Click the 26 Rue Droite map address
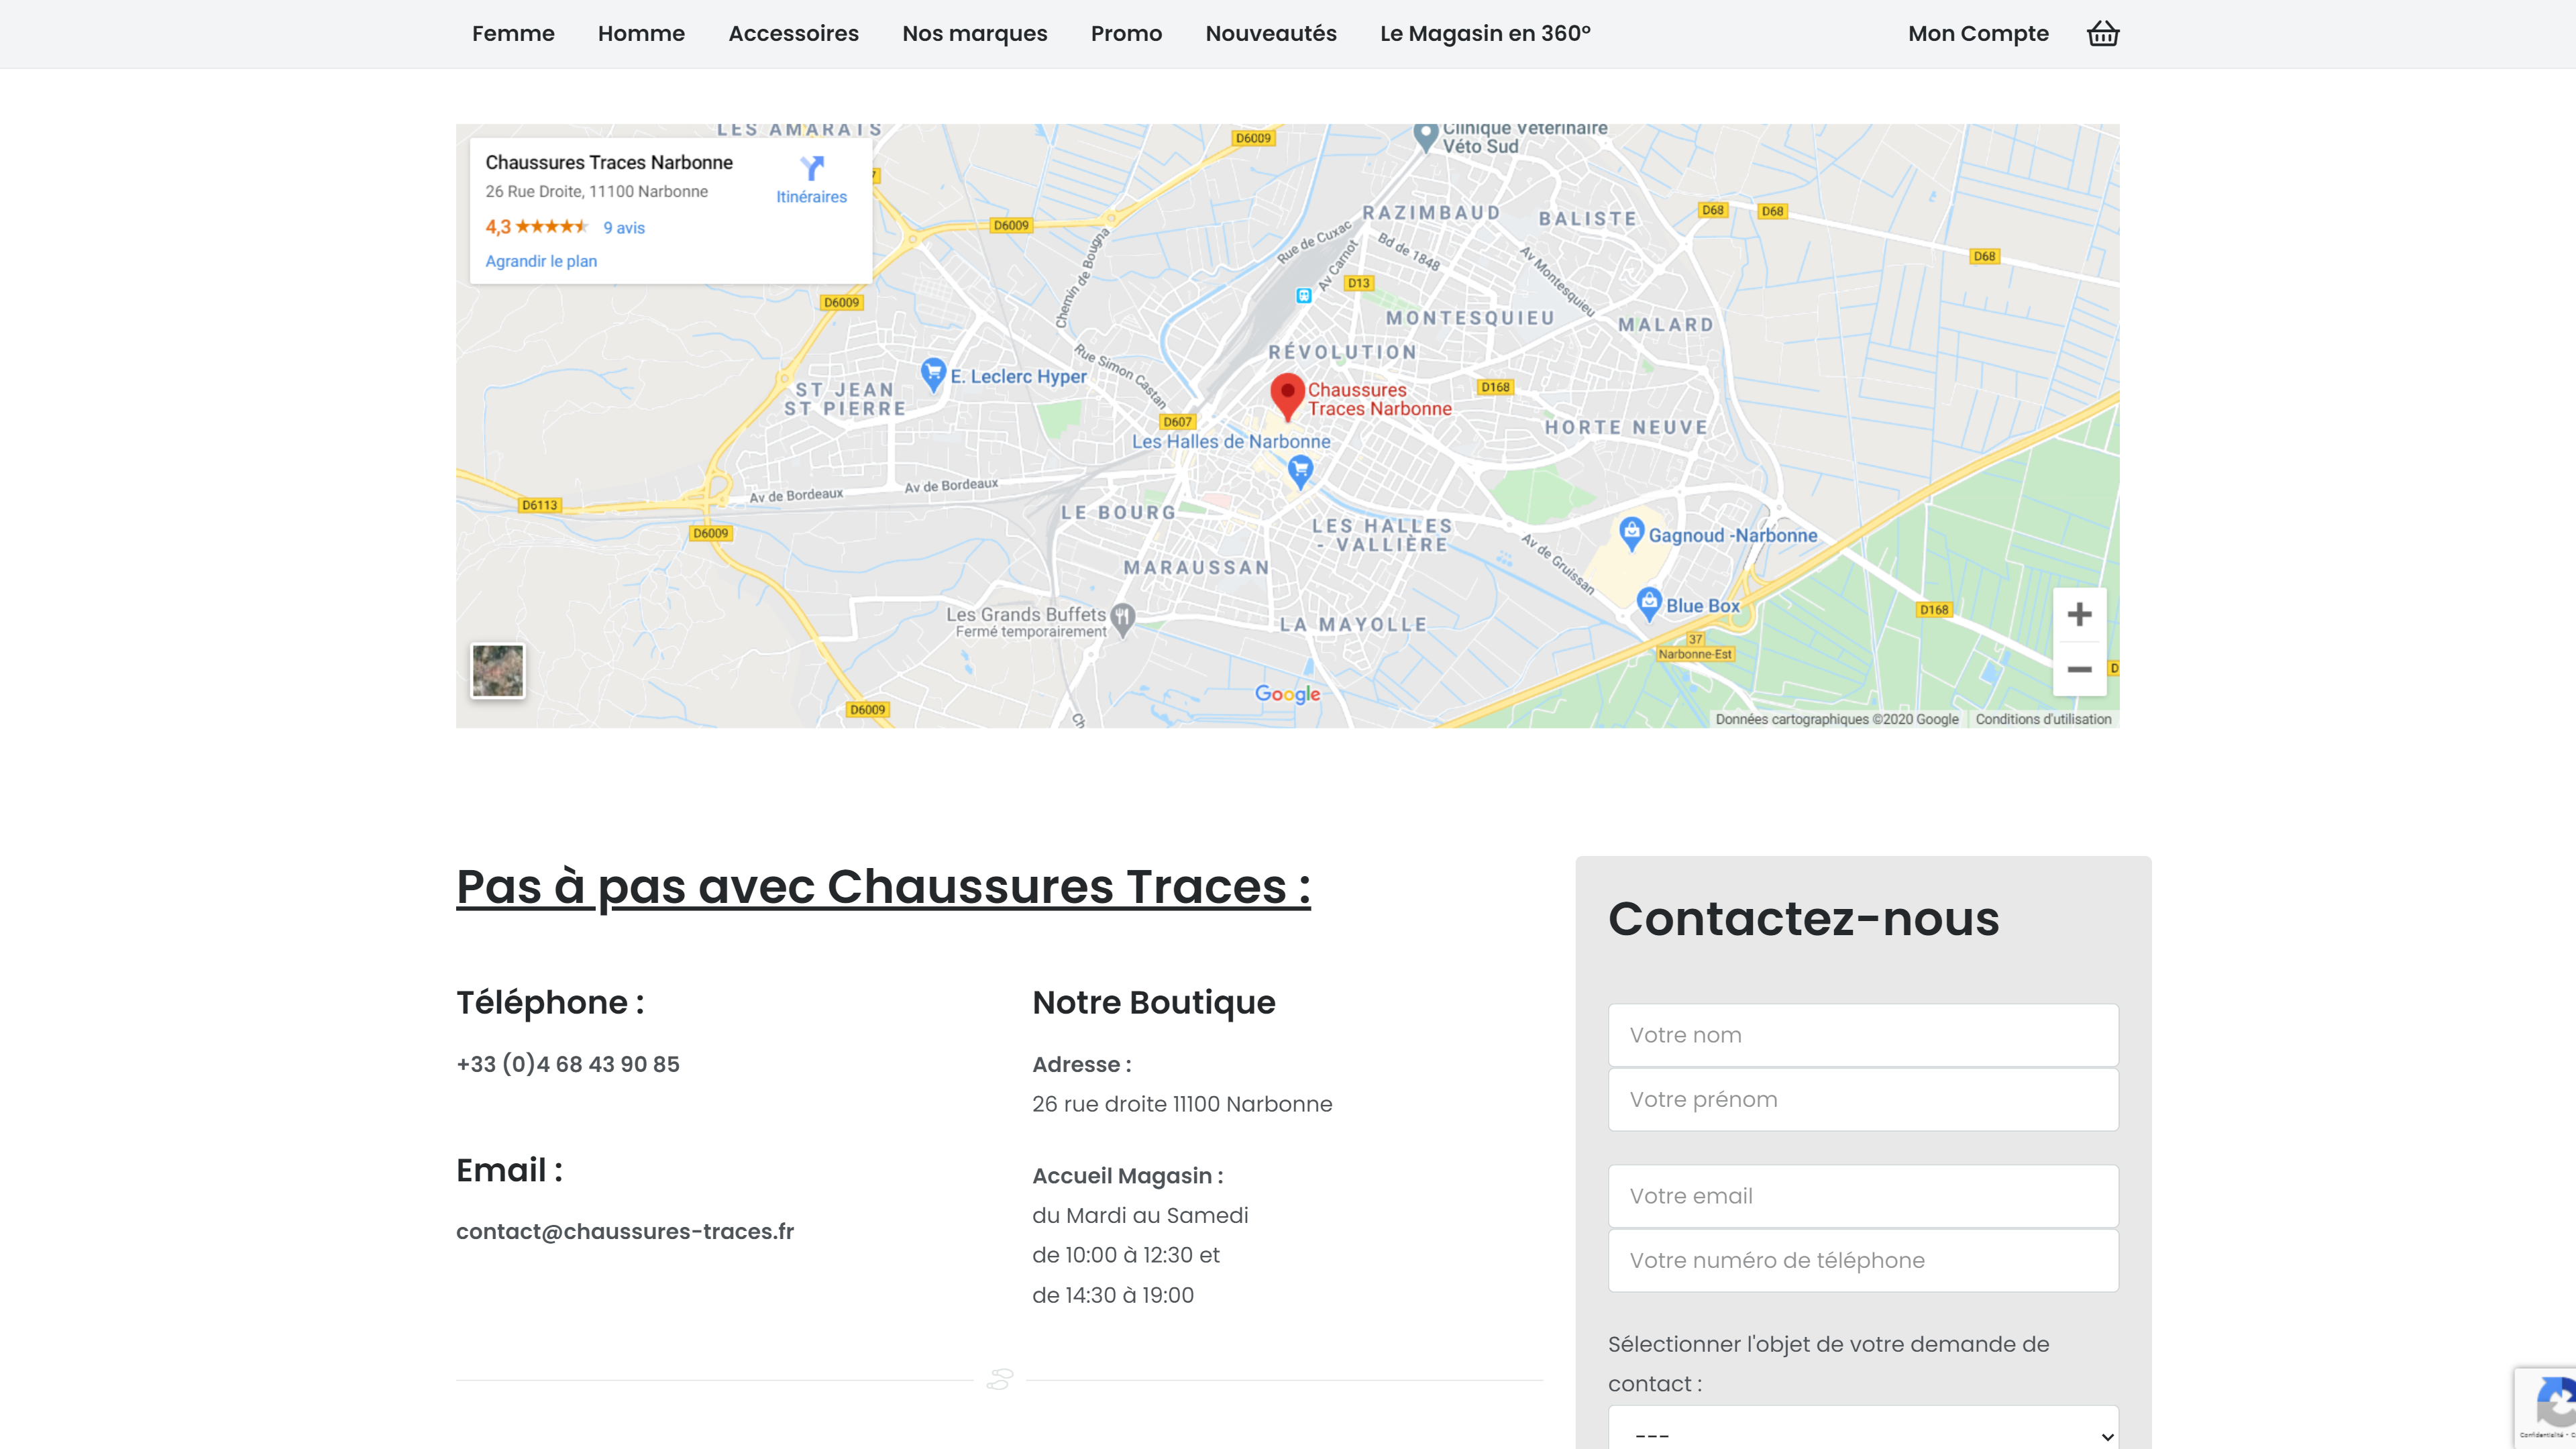Screen dimensions: 2576x1449 (597, 191)
